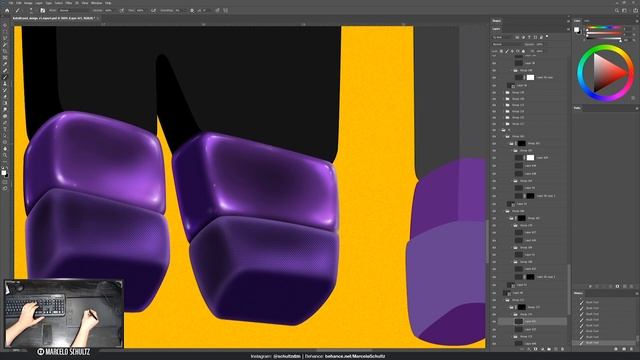Add layer style fx at Layers panel bottom
Viewport: 640px width, 360px height.
click(x=529, y=349)
